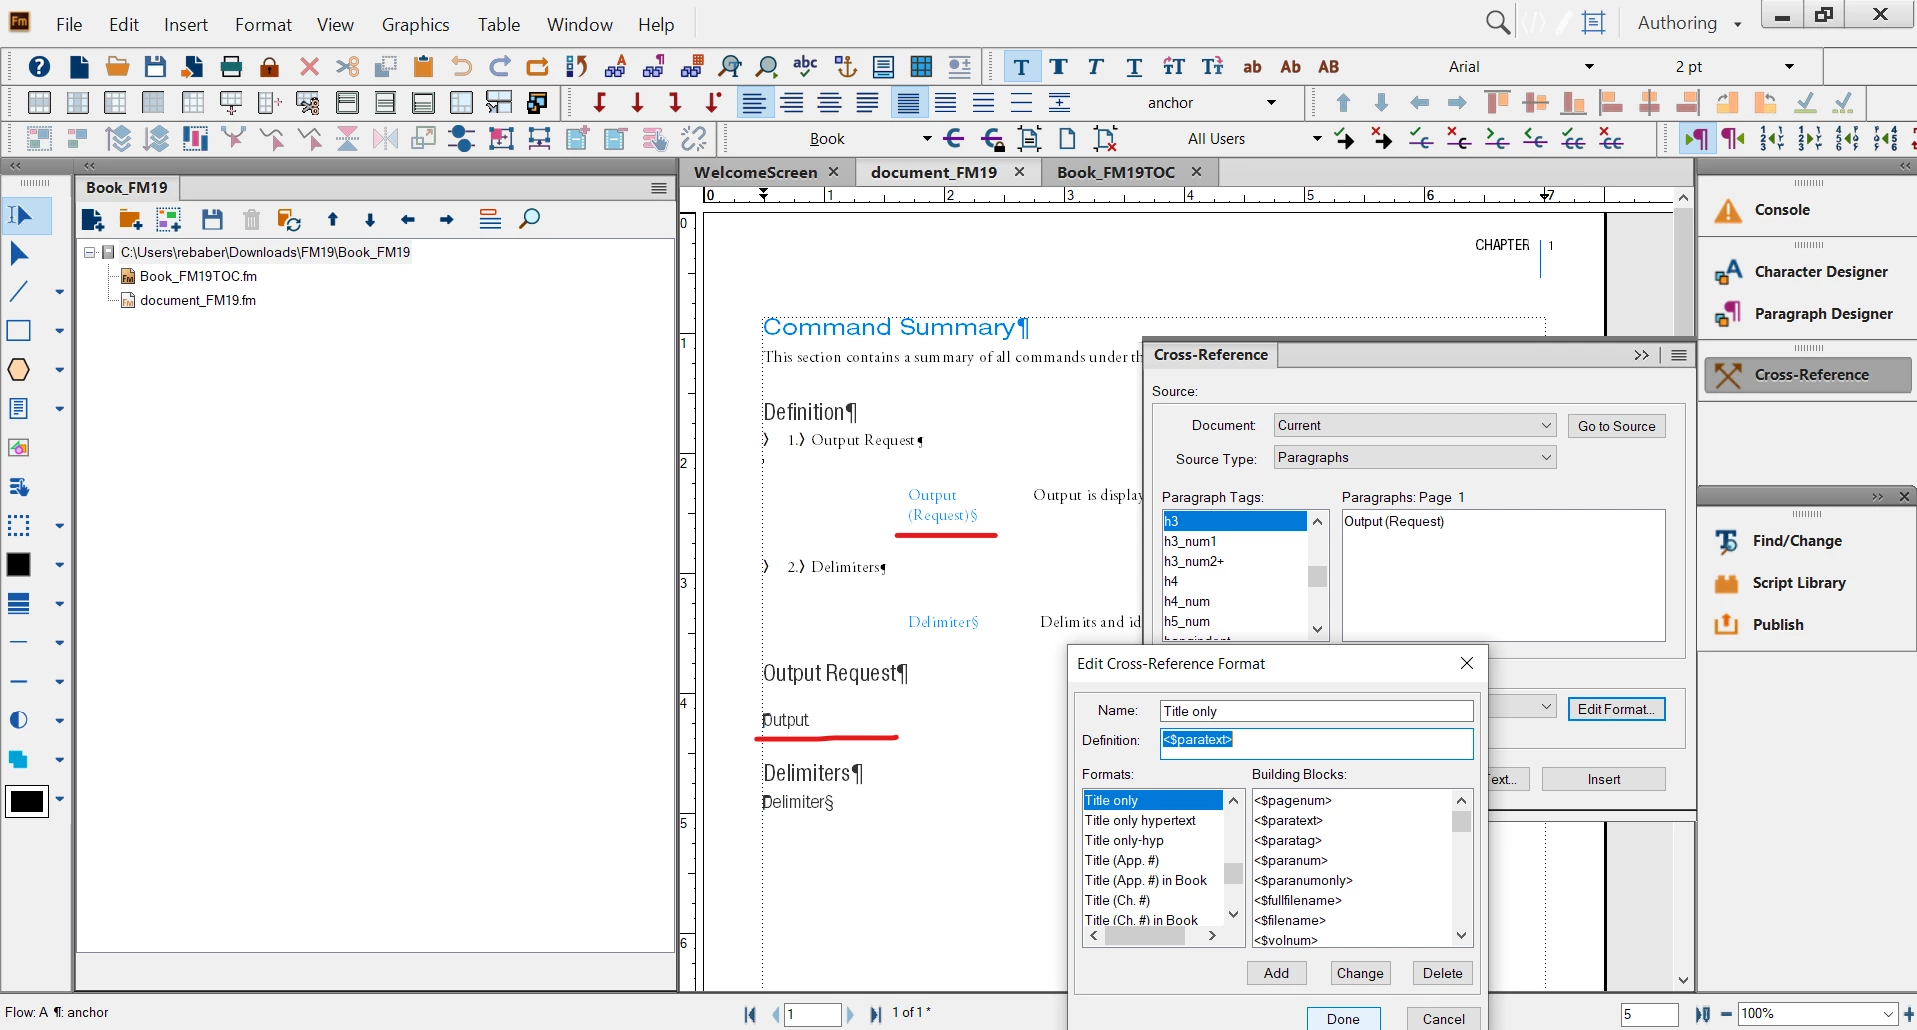
Task: Toggle left paragraph alignment
Action: (x=754, y=103)
